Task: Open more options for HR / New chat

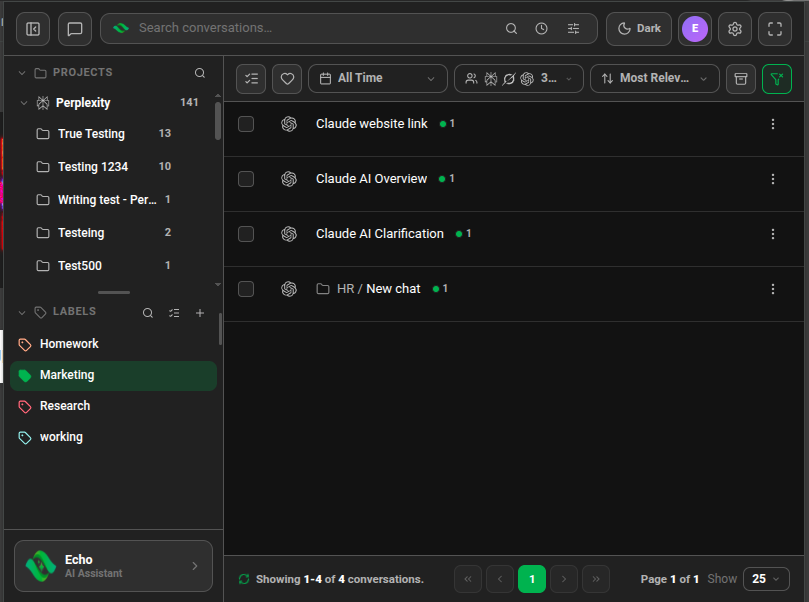Action: pyautogui.click(x=772, y=289)
